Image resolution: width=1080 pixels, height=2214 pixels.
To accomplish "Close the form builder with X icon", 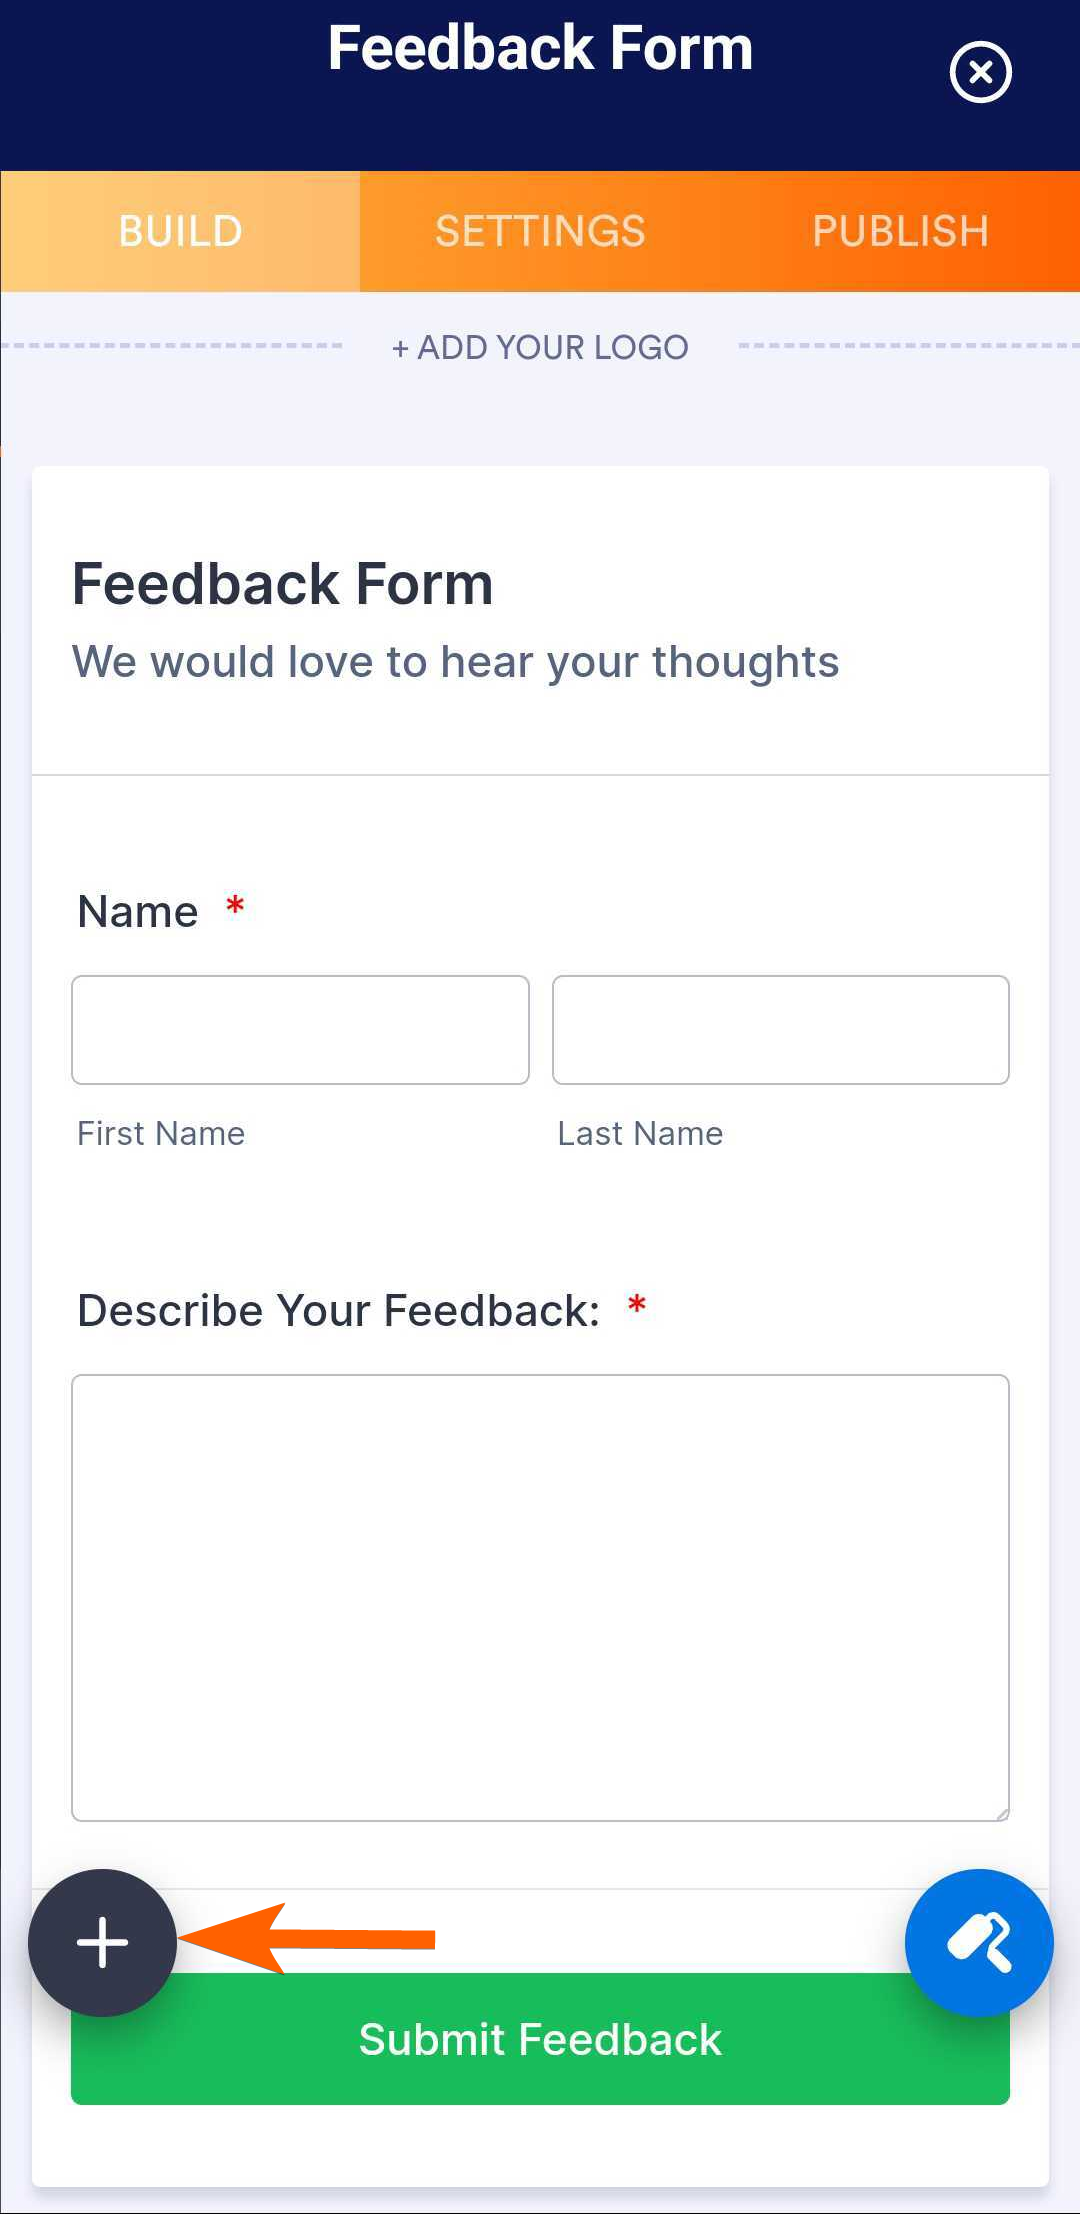I will coord(980,72).
